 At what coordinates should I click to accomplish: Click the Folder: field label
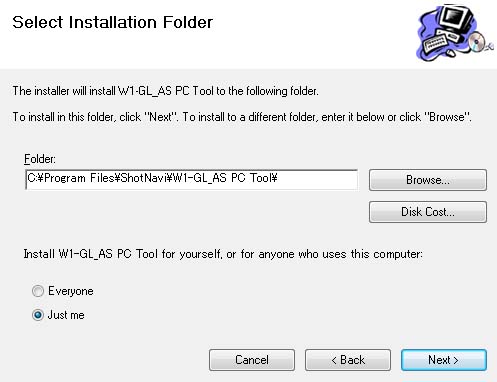pyautogui.click(x=40, y=159)
